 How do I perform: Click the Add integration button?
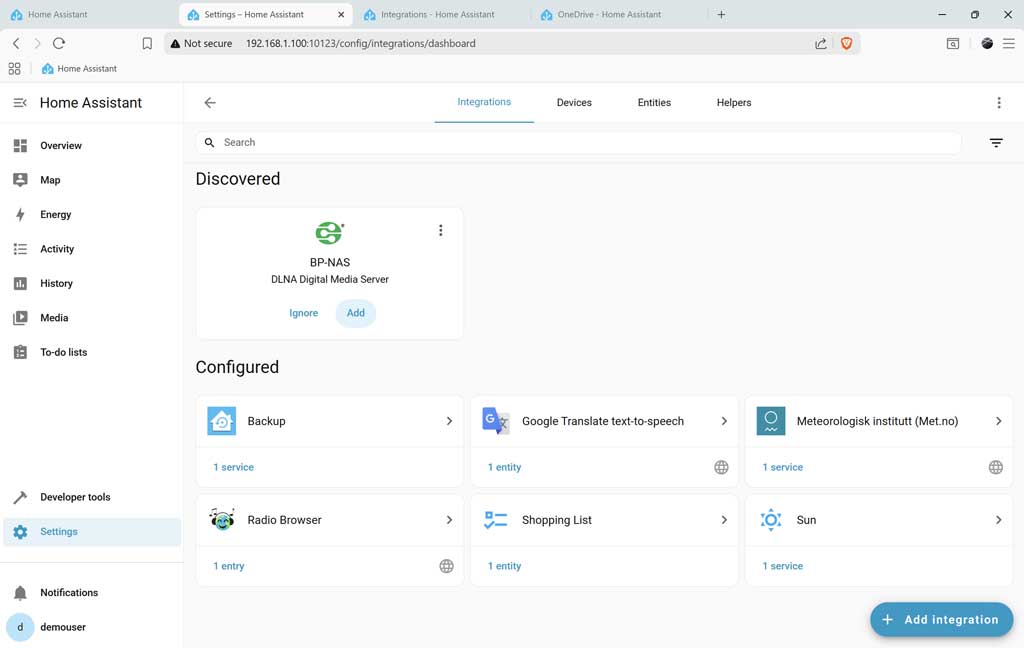point(941,619)
